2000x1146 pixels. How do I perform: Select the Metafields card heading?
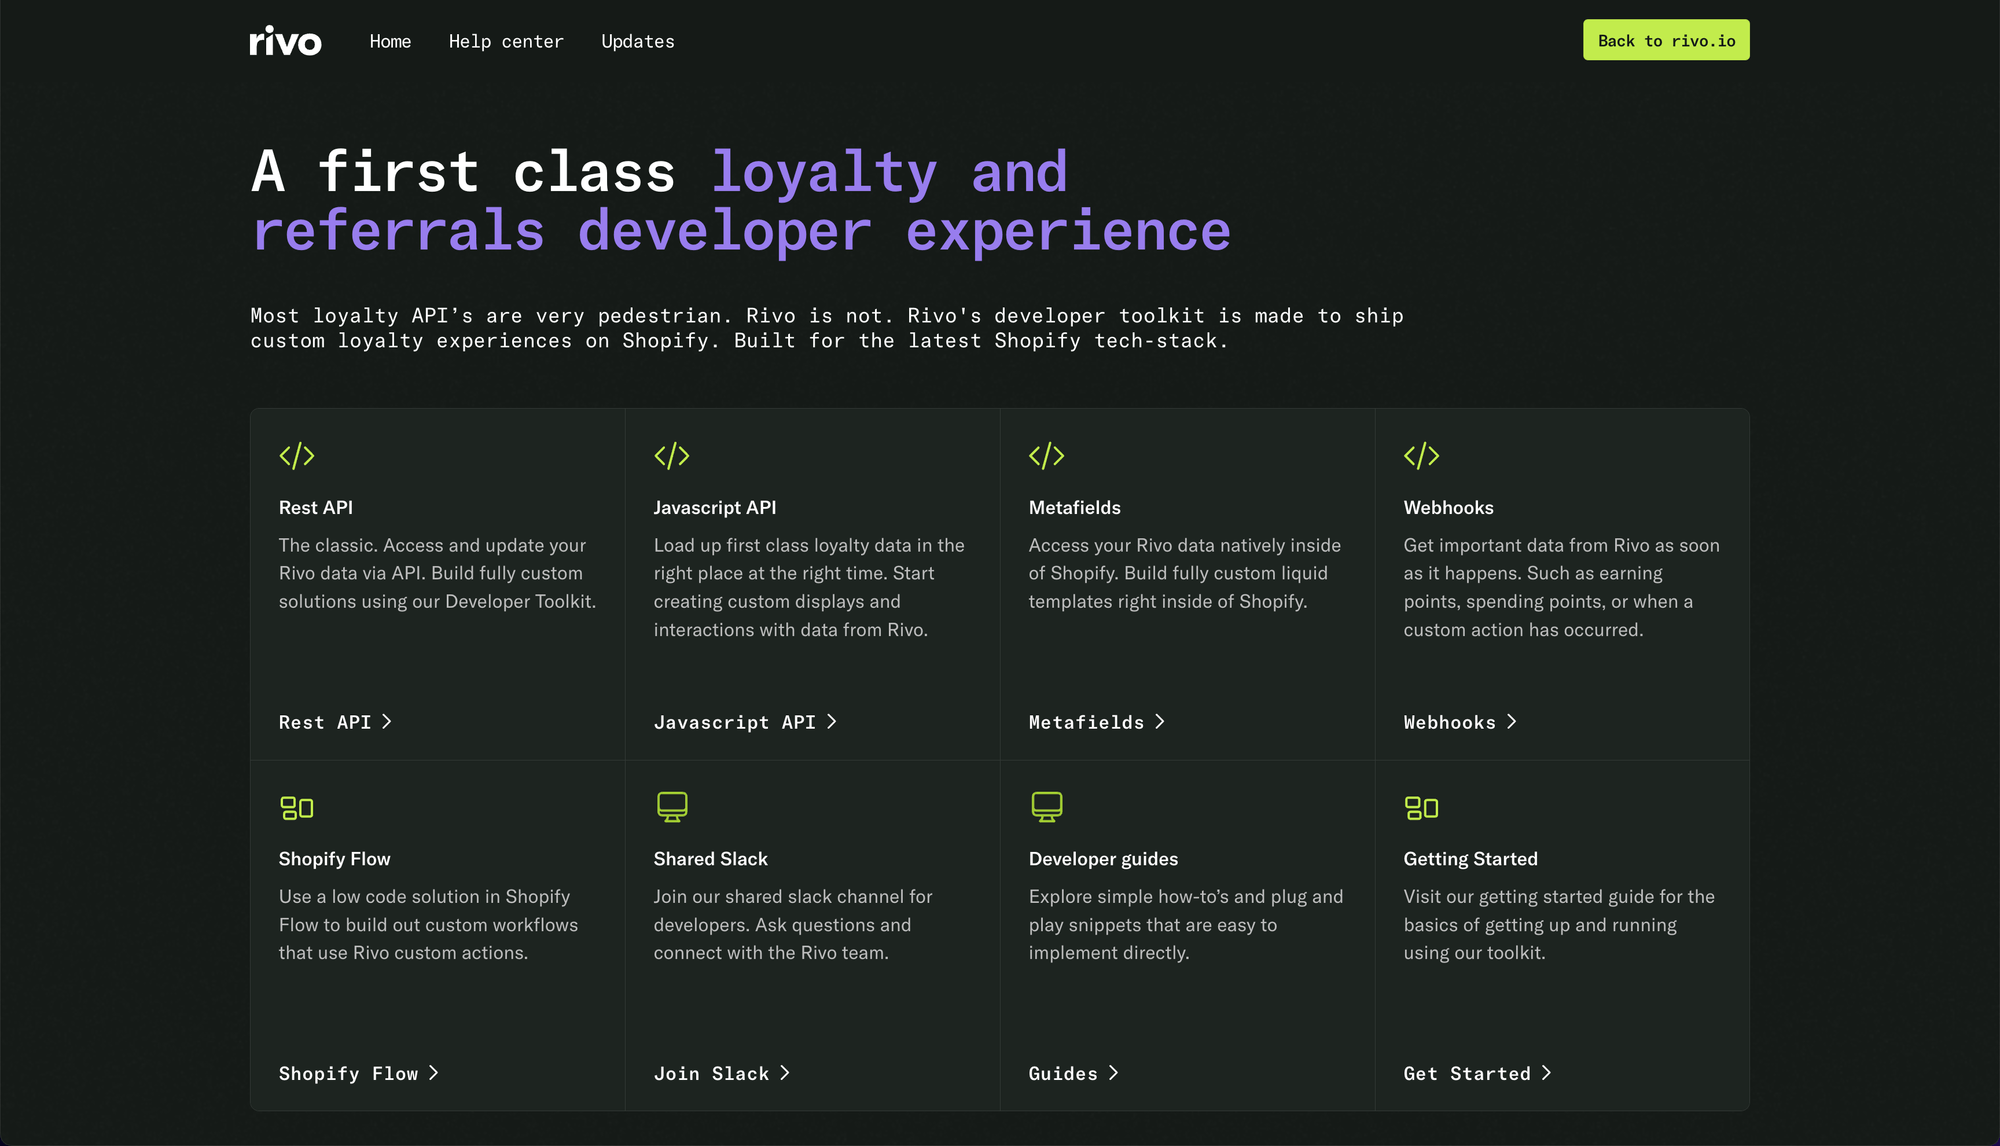click(x=1075, y=507)
